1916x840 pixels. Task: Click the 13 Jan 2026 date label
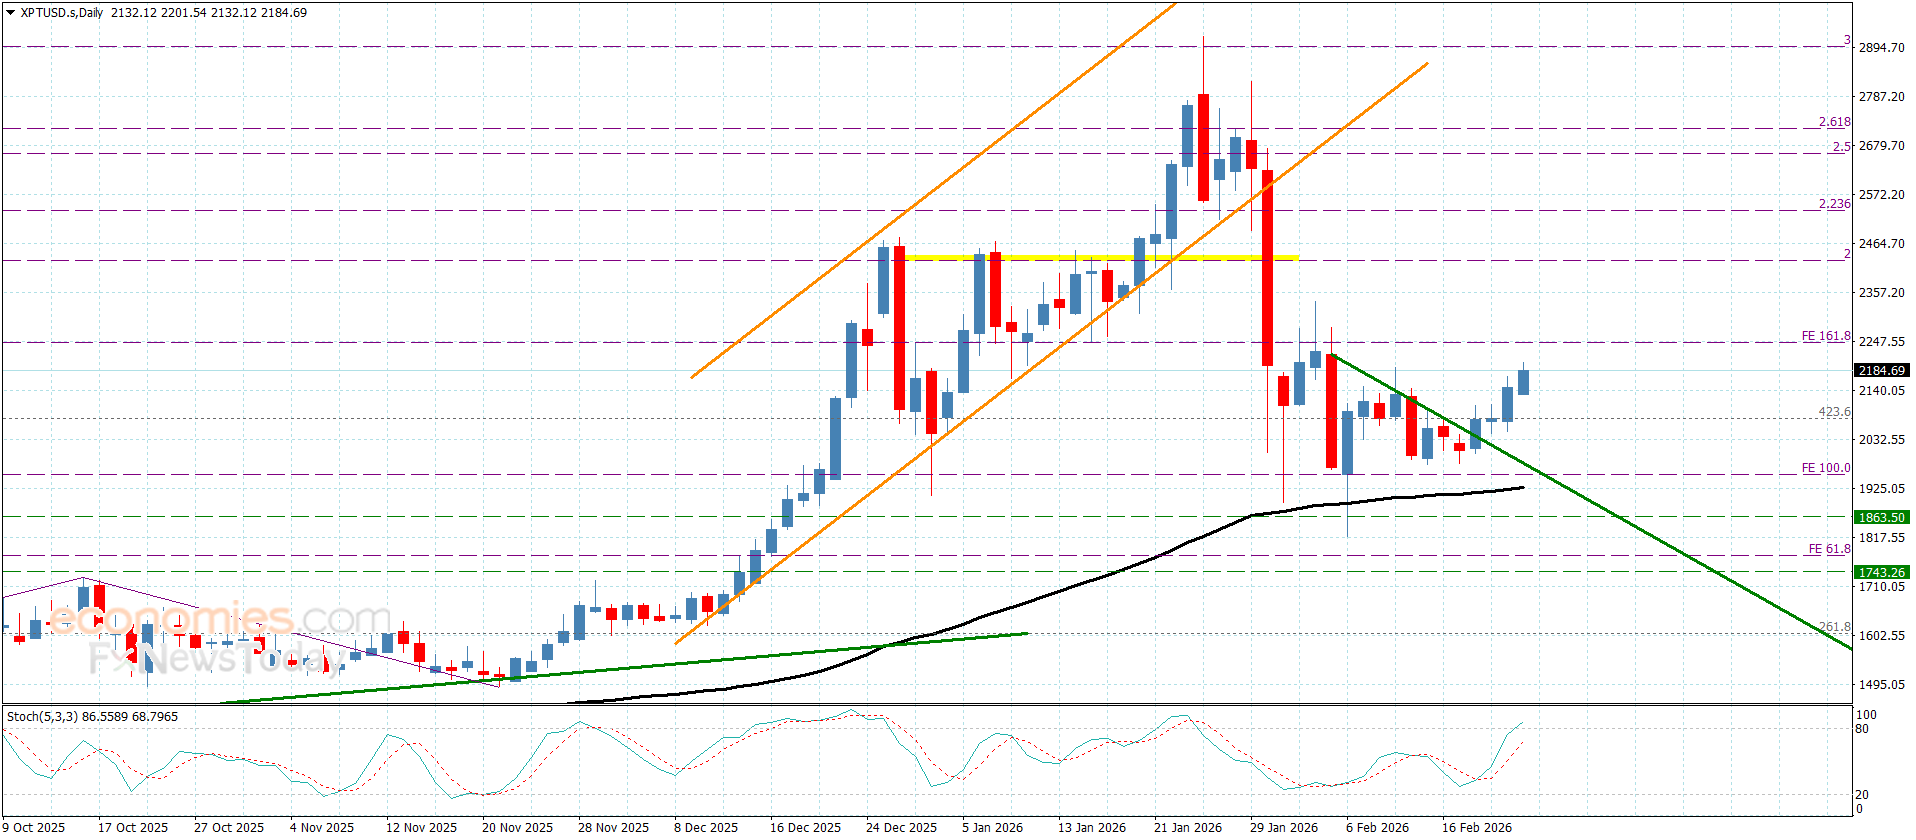[1092, 827]
